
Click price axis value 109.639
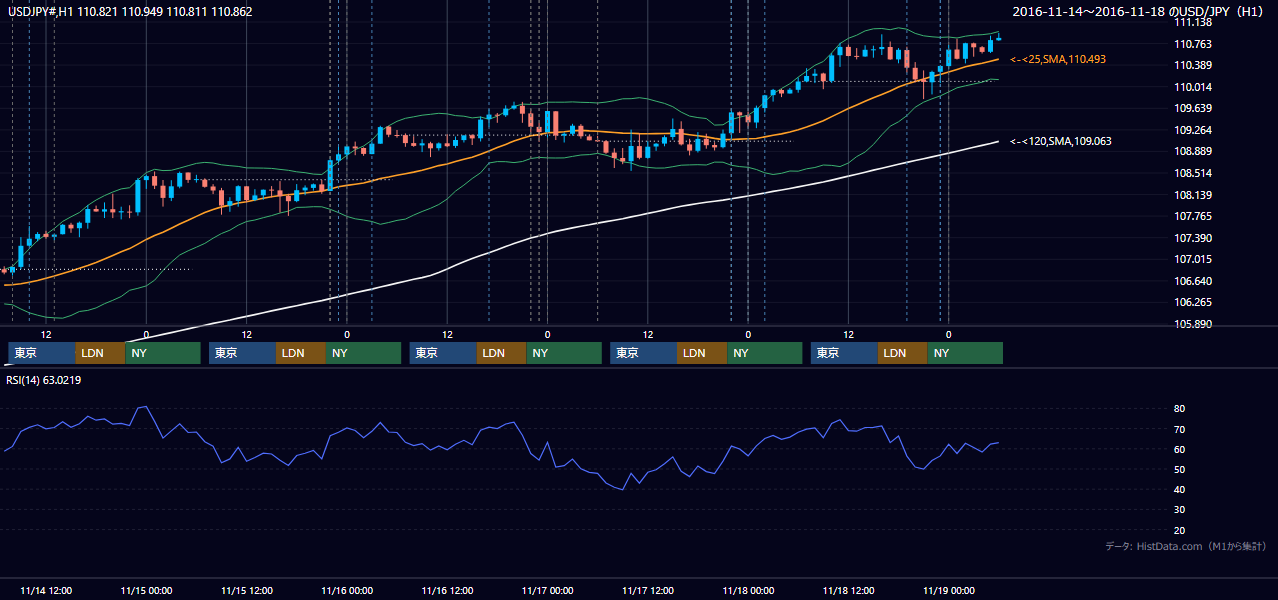(1194, 108)
